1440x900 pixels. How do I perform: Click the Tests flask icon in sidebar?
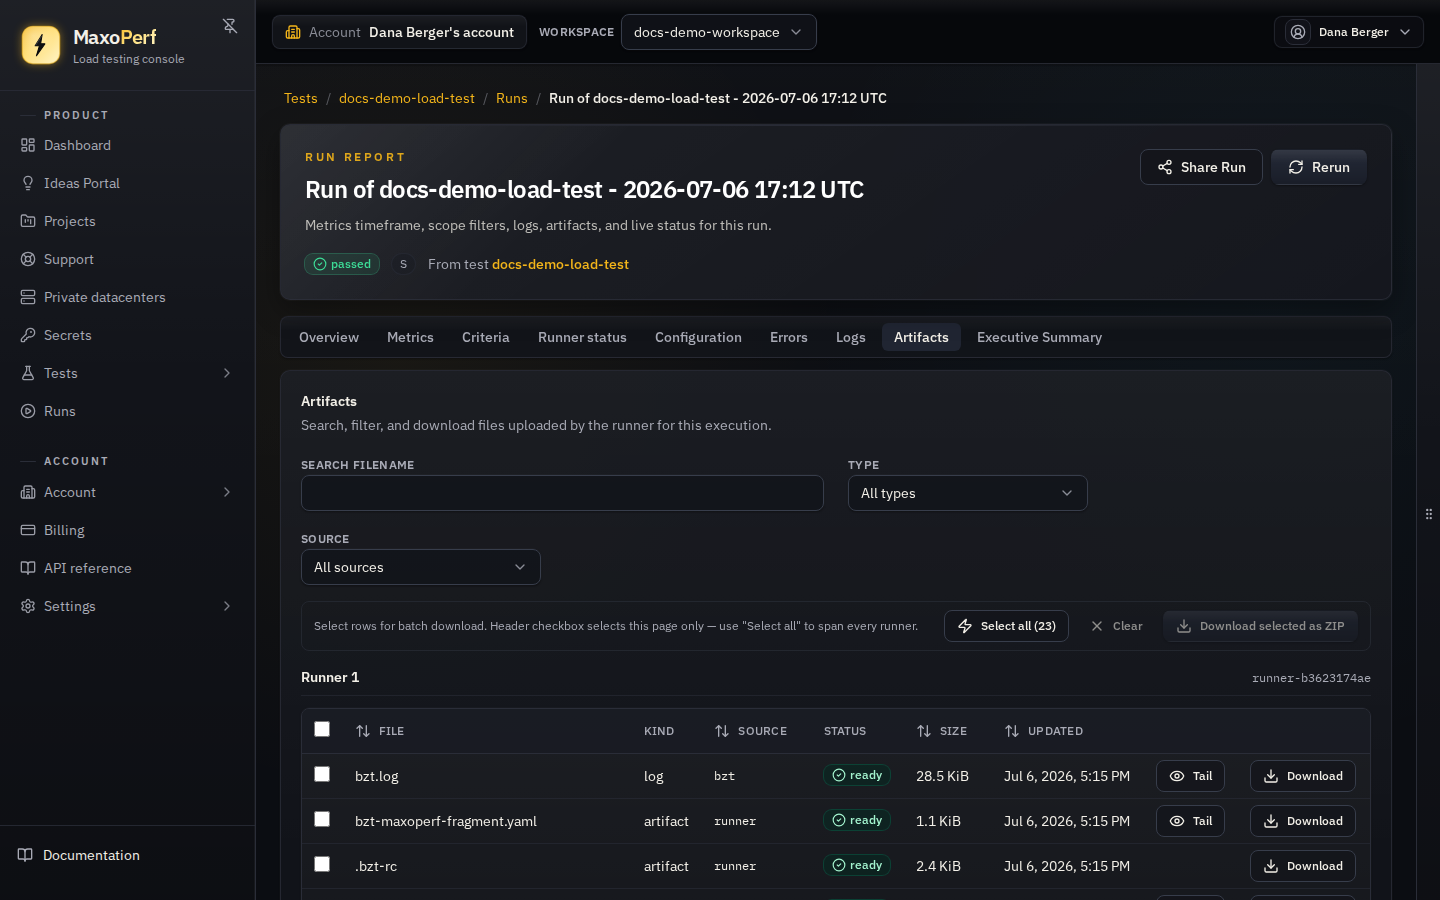point(28,373)
